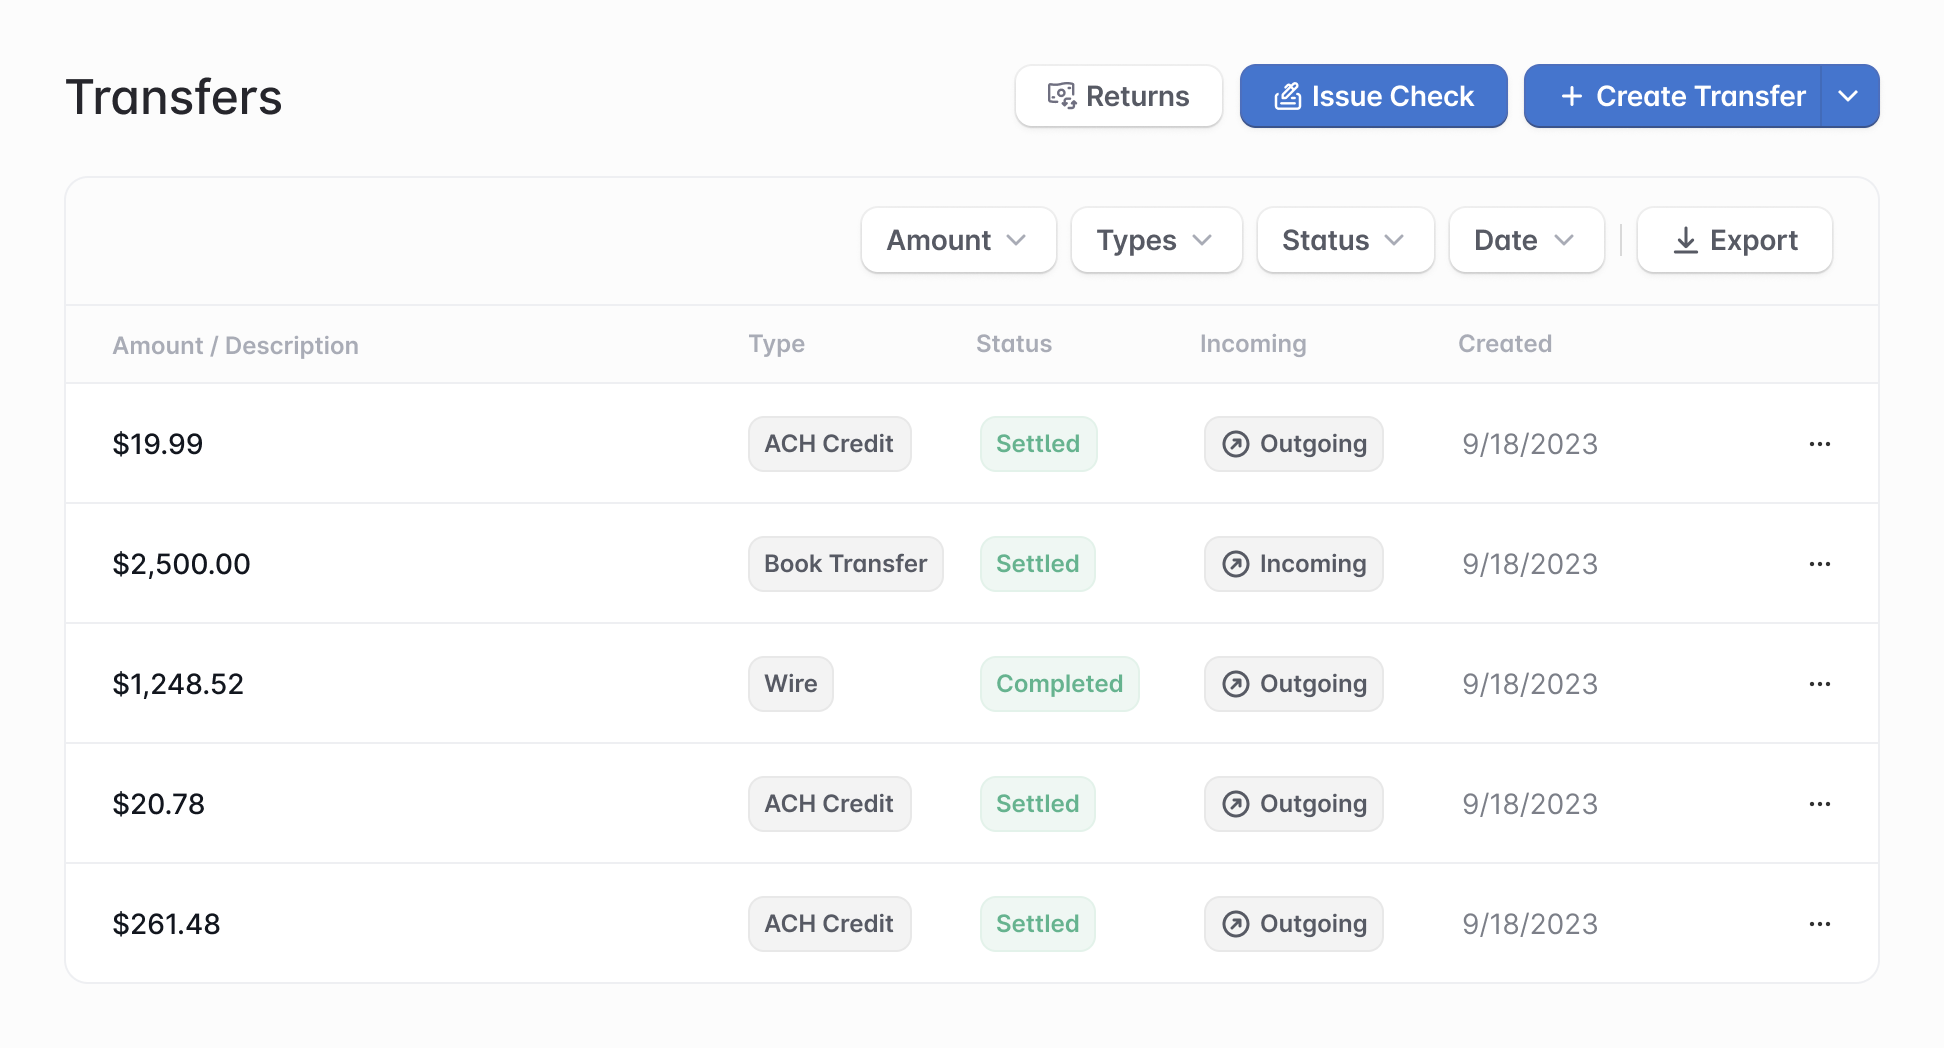This screenshot has height=1048, width=1944.
Task: Click the Created column header
Action: click(x=1504, y=344)
